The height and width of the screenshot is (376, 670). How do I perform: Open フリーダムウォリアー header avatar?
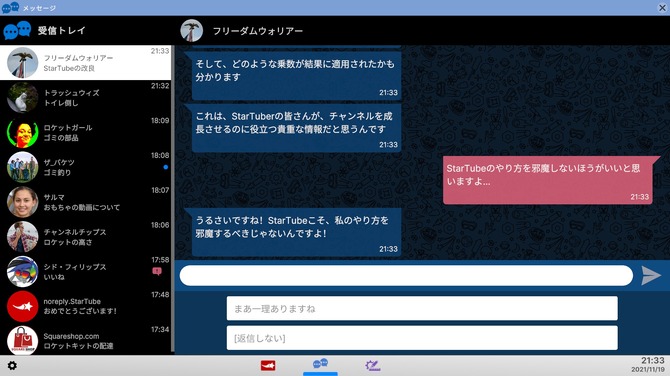point(191,31)
